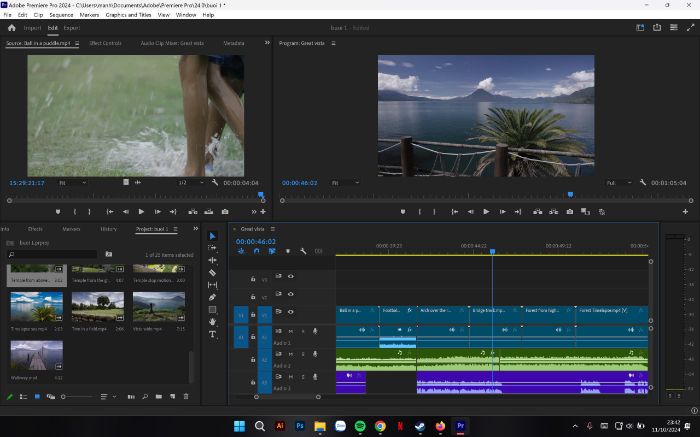Select the Slip tool

(x=212, y=284)
